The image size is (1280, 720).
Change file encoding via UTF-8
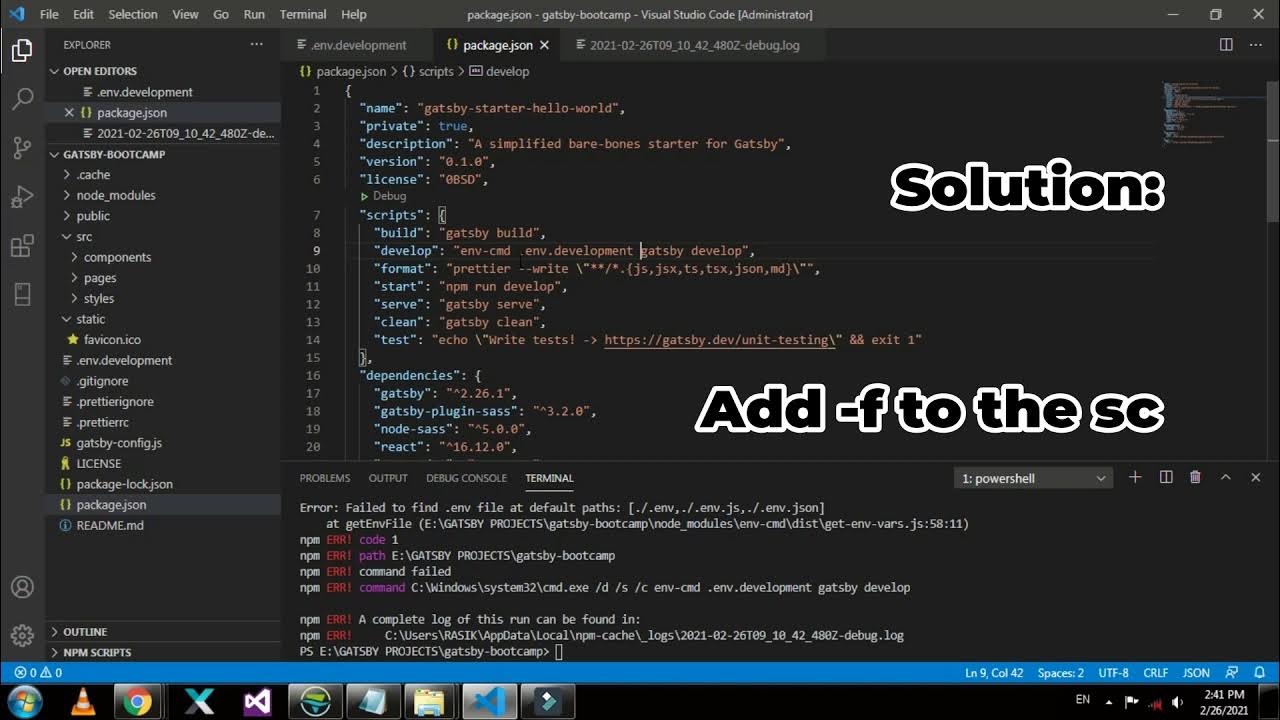coord(1114,673)
